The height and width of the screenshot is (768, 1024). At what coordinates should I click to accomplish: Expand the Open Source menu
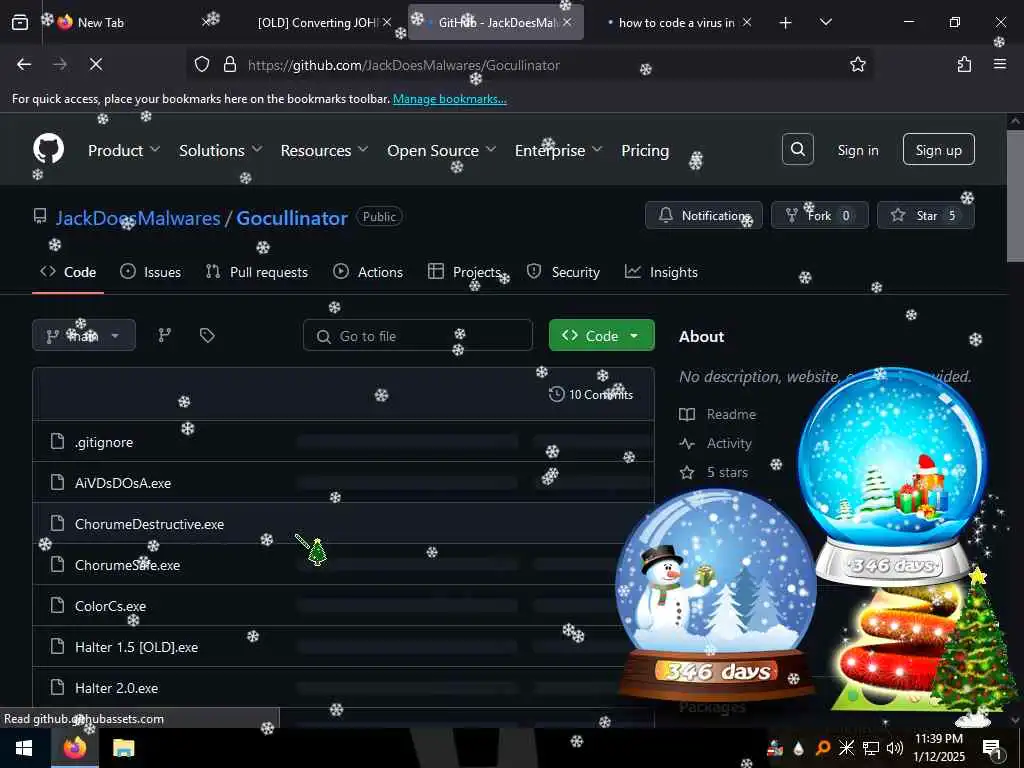[441, 150]
